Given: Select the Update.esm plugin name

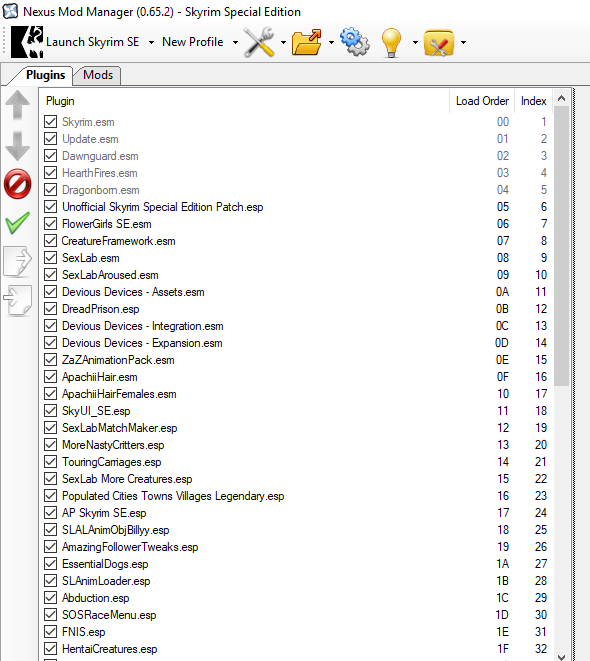Looking at the screenshot, I should tap(90, 139).
